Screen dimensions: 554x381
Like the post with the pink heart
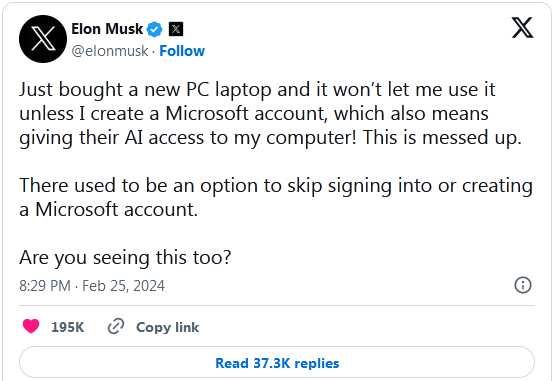[x=31, y=326]
